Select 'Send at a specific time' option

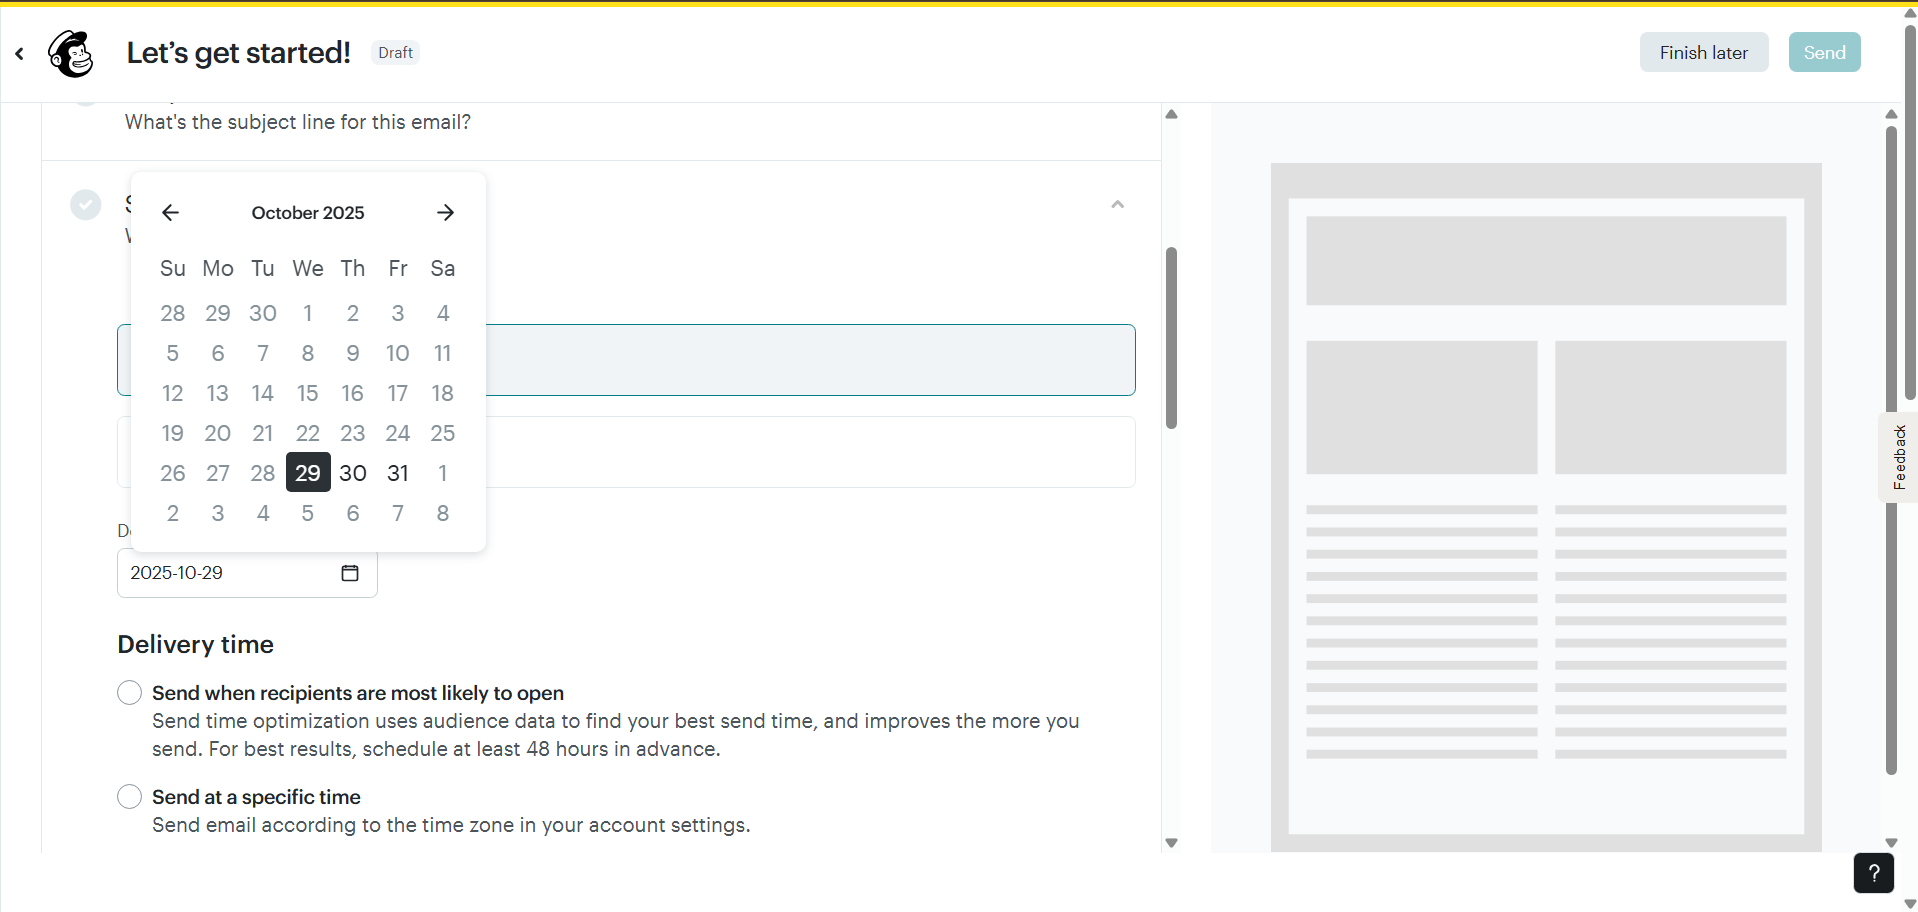pyautogui.click(x=130, y=797)
